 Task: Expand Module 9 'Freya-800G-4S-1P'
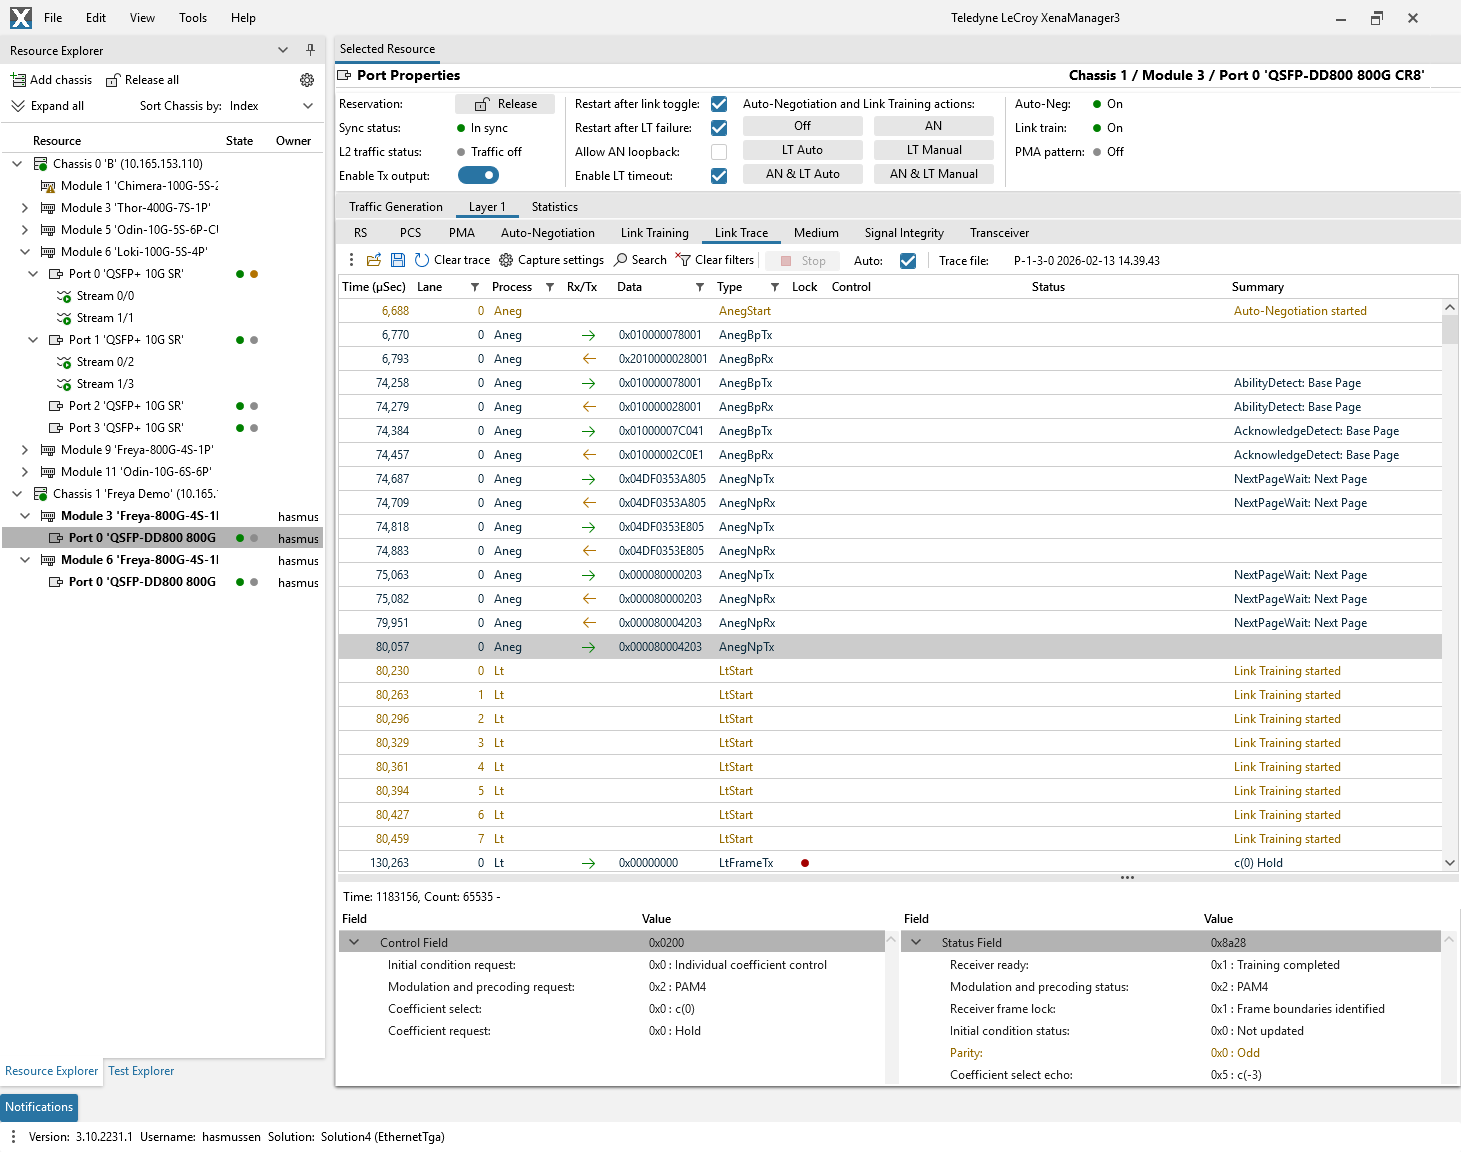[x=23, y=449]
